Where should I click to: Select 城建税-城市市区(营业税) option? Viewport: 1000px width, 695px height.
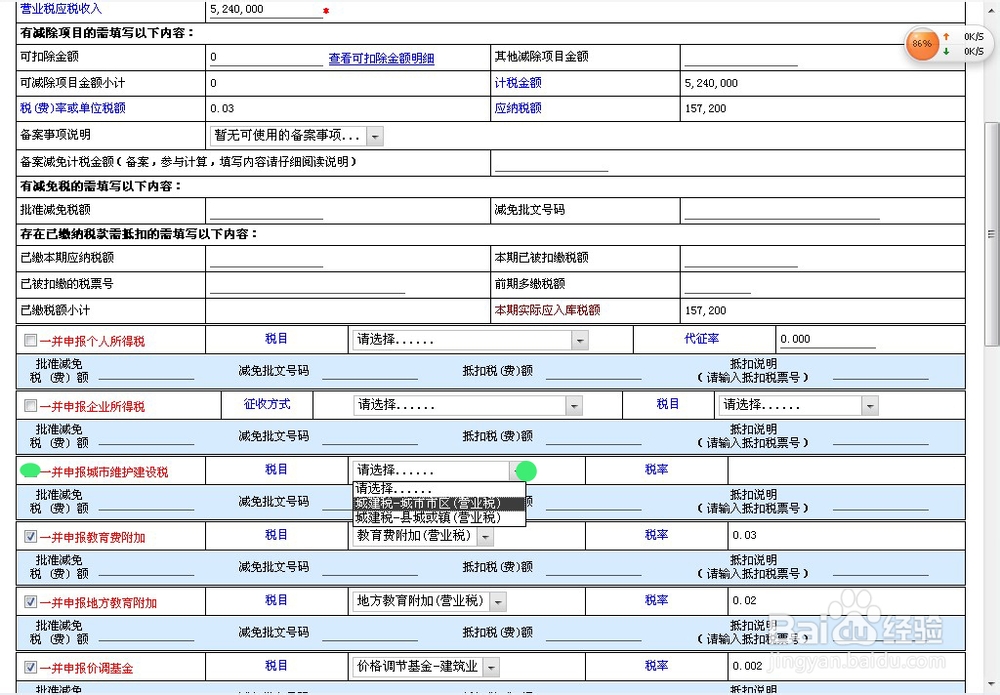pyautogui.click(x=439, y=503)
